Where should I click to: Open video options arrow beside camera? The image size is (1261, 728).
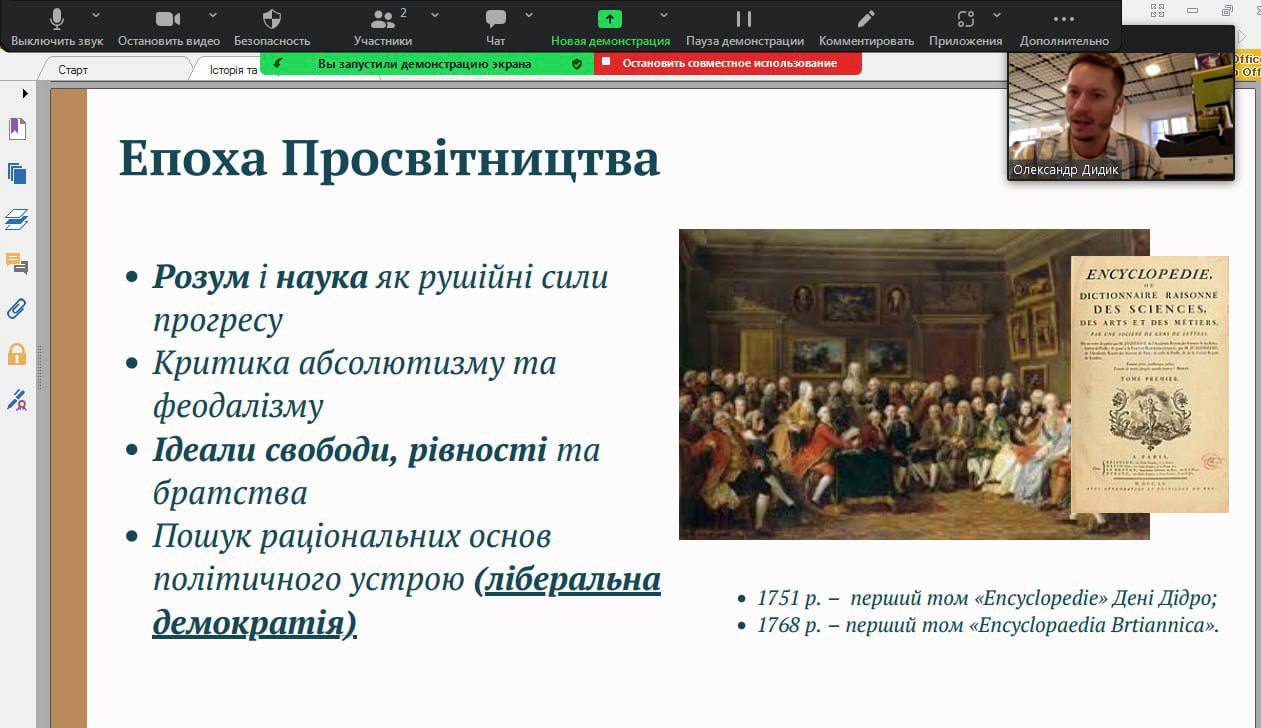pos(213,15)
